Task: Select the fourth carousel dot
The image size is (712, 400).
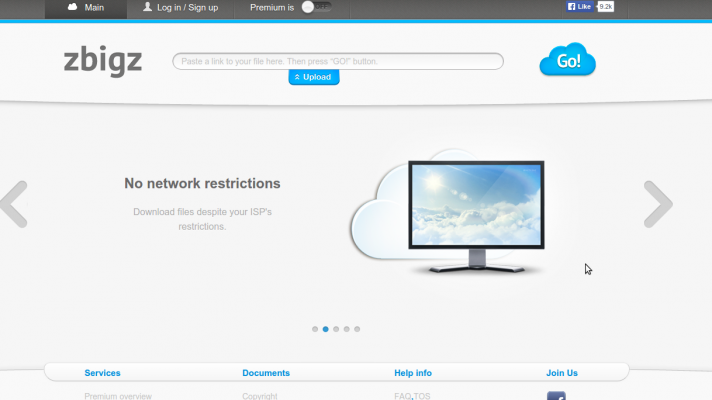Action: 346,329
